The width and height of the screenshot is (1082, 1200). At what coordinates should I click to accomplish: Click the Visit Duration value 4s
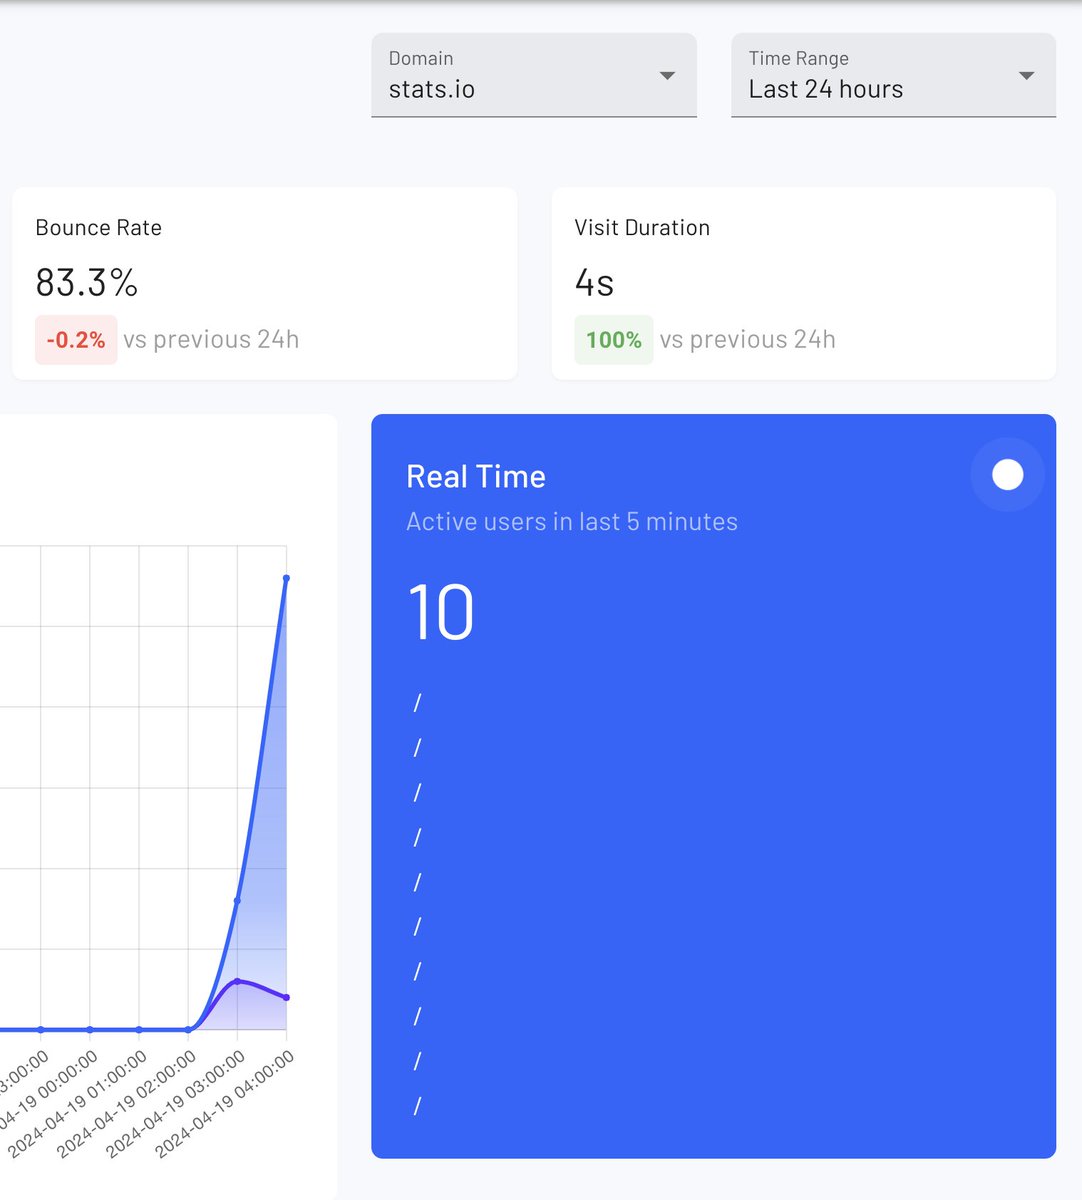click(x=594, y=283)
